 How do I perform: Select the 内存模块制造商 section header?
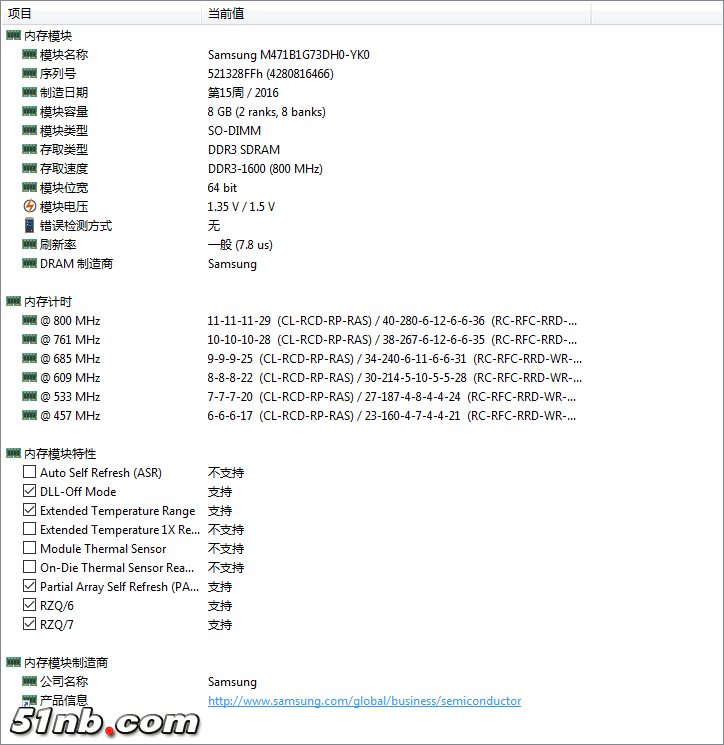(66, 663)
